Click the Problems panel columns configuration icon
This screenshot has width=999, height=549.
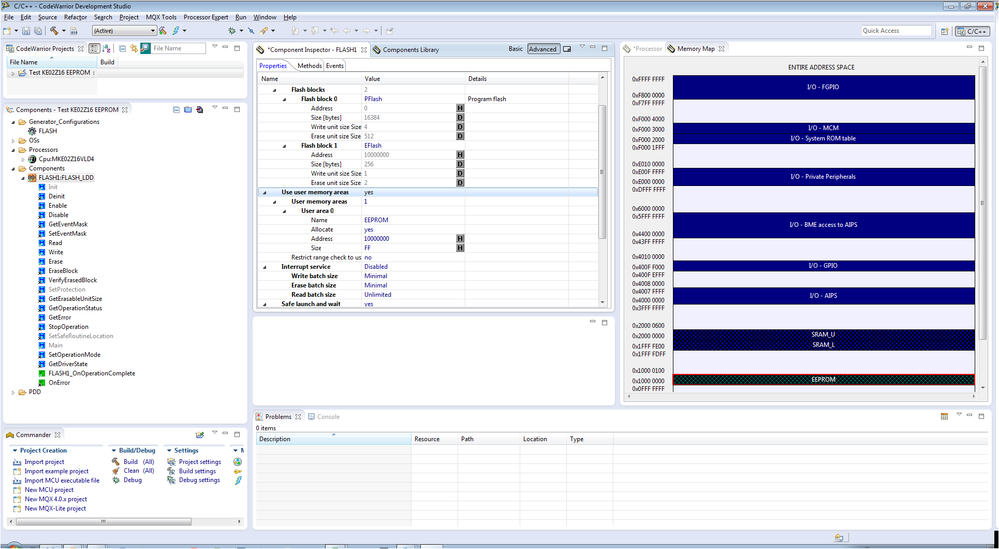pyautogui.click(x=944, y=417)
